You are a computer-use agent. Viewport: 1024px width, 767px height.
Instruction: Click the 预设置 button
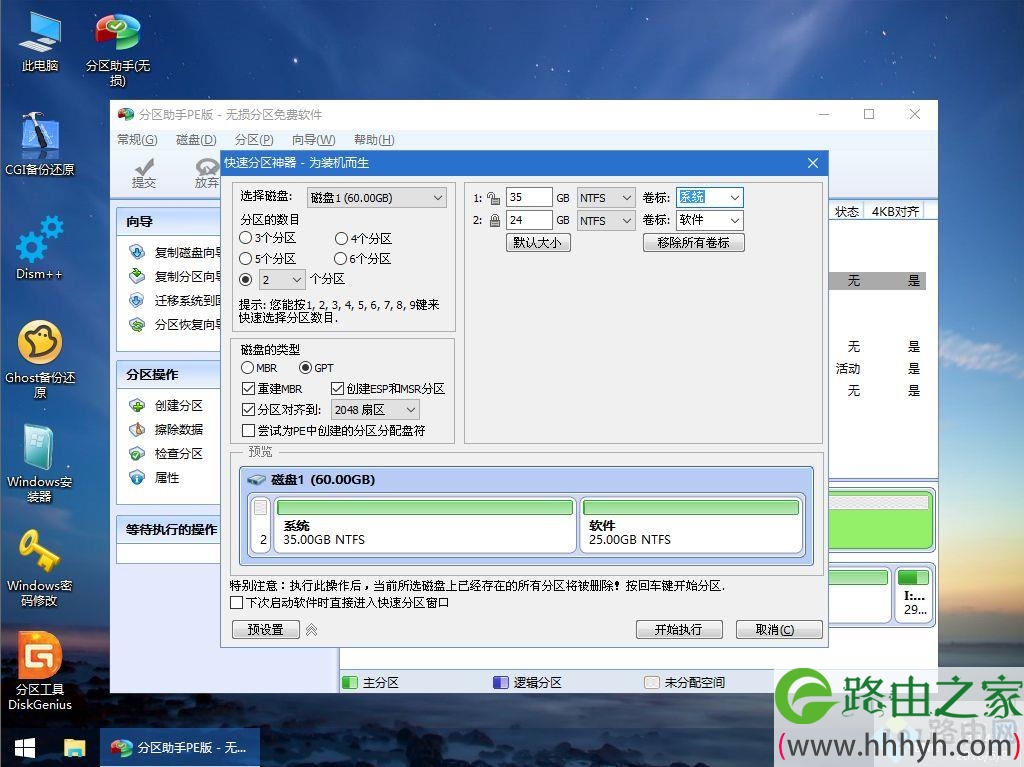(266, 630)
